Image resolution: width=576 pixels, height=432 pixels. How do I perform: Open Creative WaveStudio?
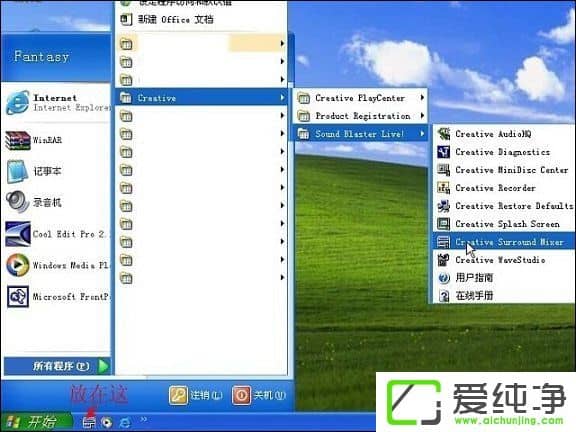(x=504, y=260)
